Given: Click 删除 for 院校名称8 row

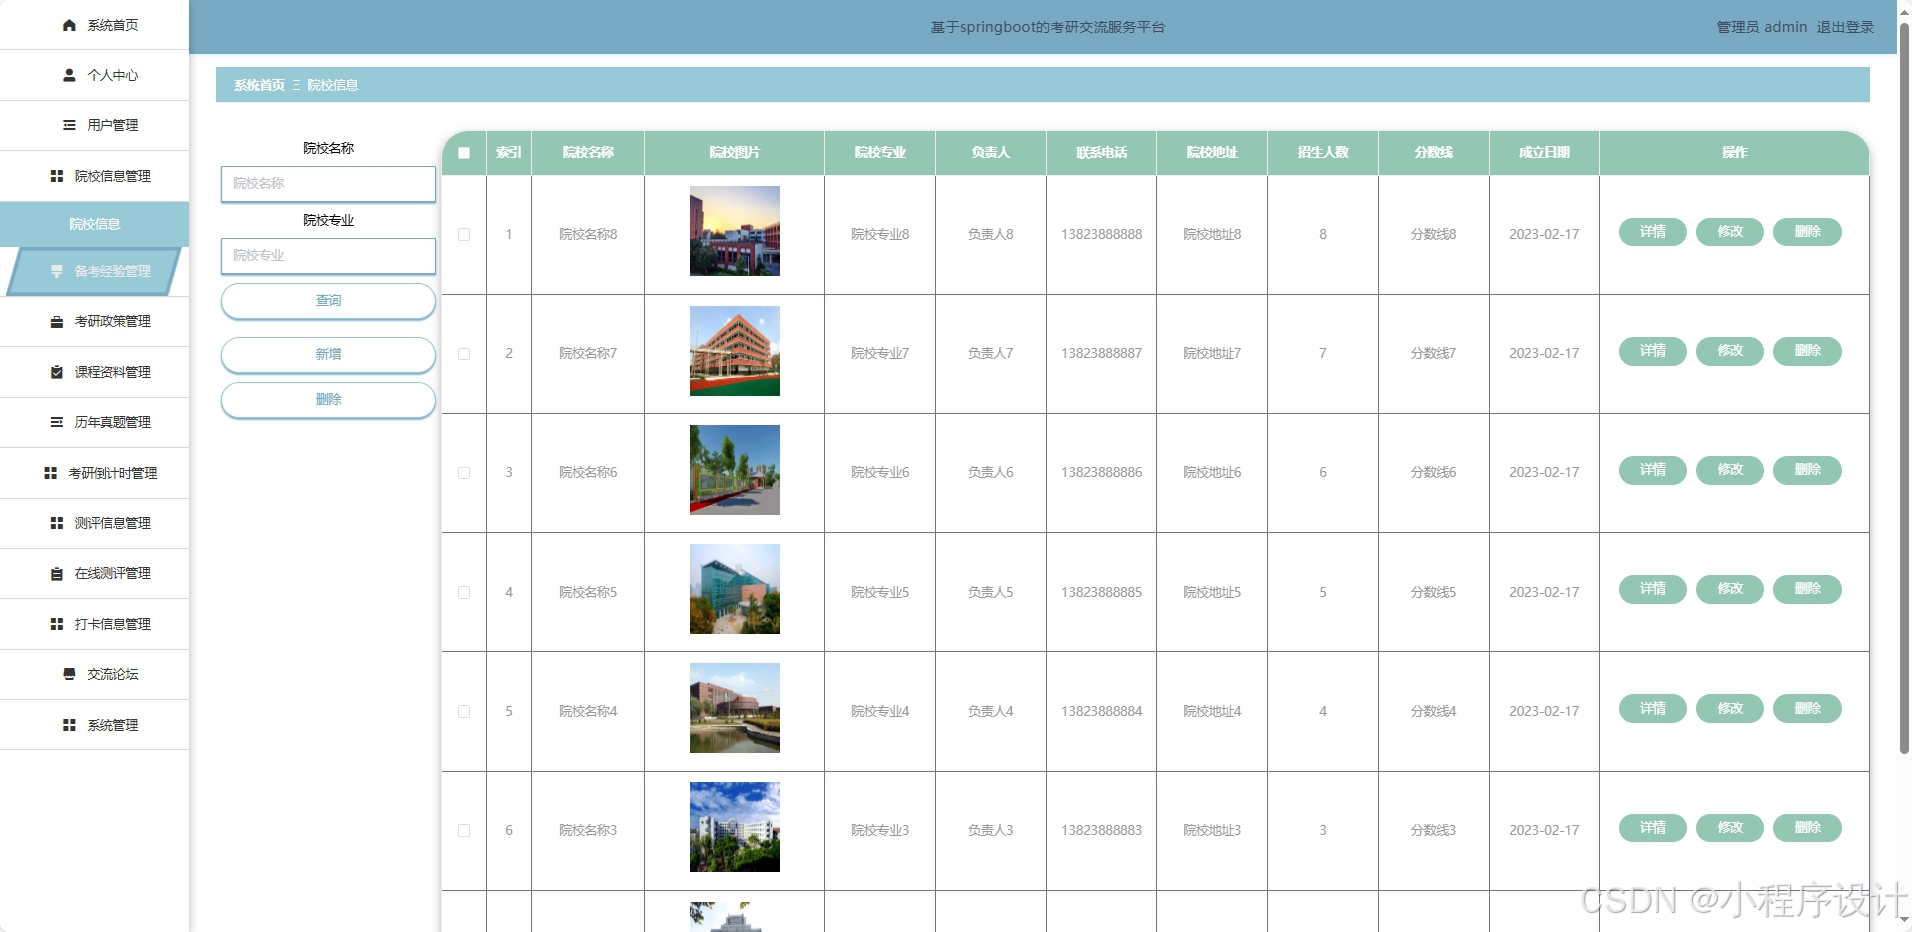Looking at the screenshot, I should click(1807, 232).
